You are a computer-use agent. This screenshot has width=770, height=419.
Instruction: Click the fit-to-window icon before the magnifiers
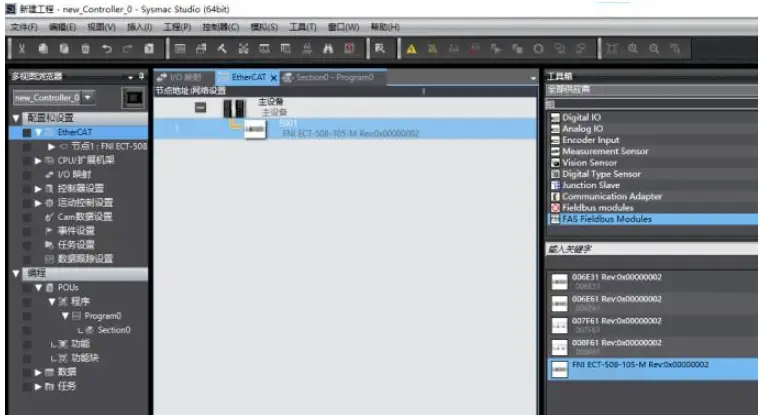tap(612, 49)
